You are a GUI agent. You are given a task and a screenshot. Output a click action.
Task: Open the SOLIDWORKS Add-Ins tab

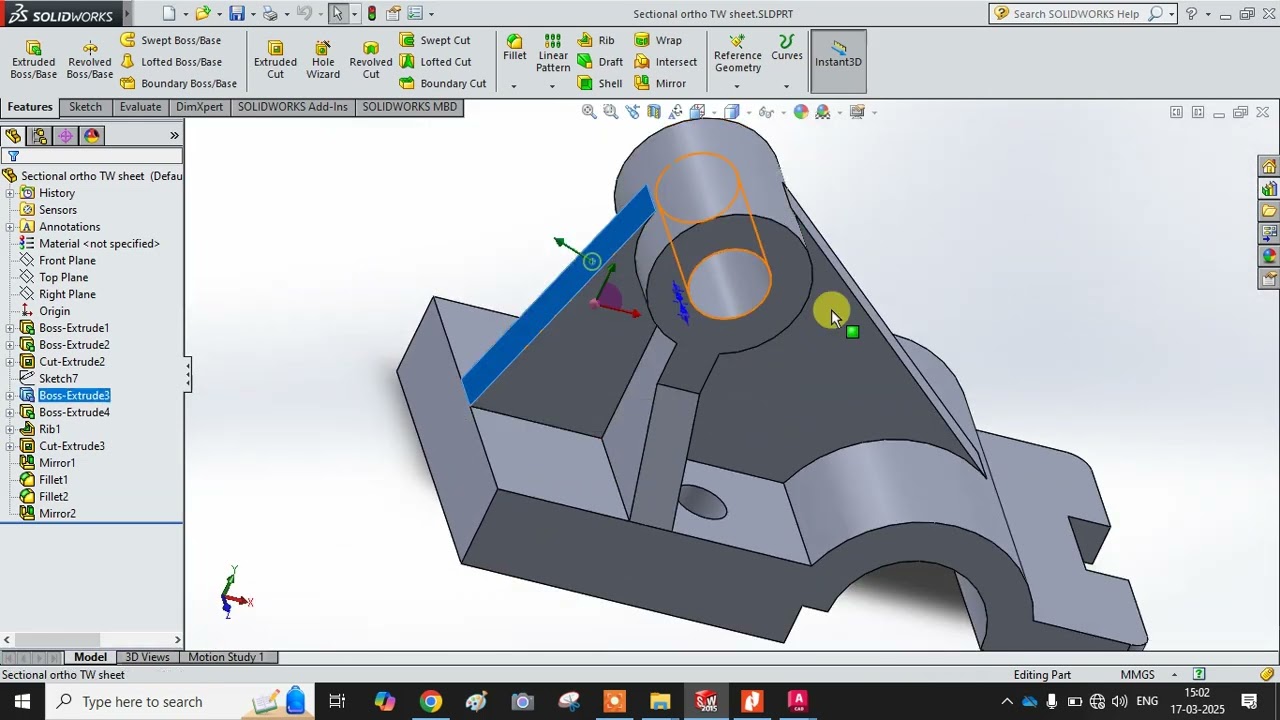(293, 107)
